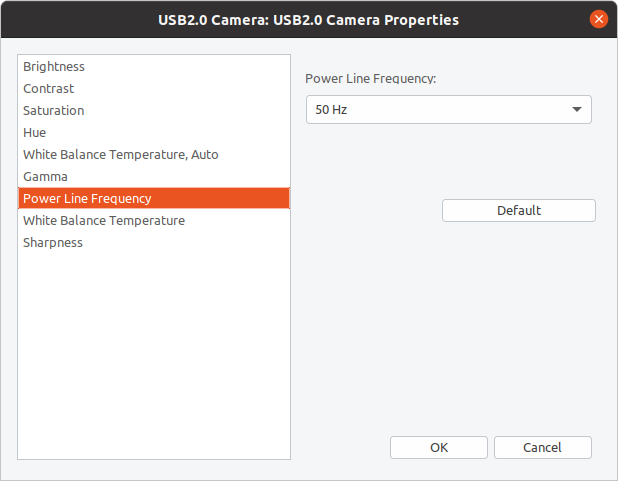Click empty area below Sharpness in list
The image size is (618, 481).
point(154,355)
